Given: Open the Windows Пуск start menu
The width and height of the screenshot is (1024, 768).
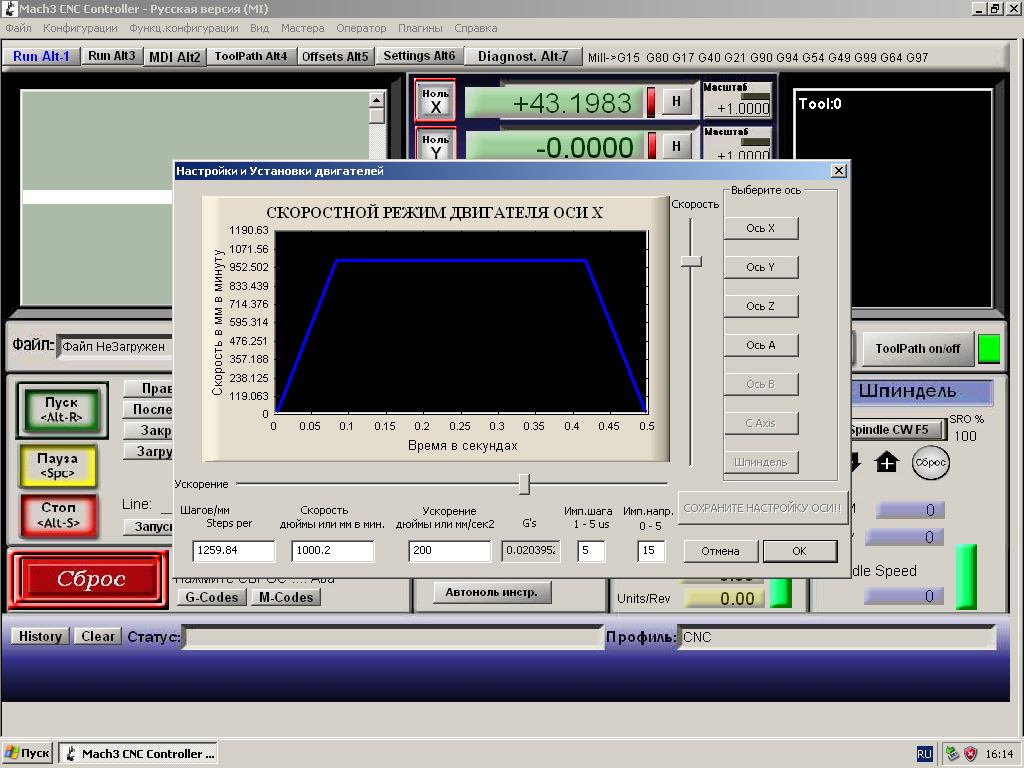Looking at the screenshot, I should (28, 753).
